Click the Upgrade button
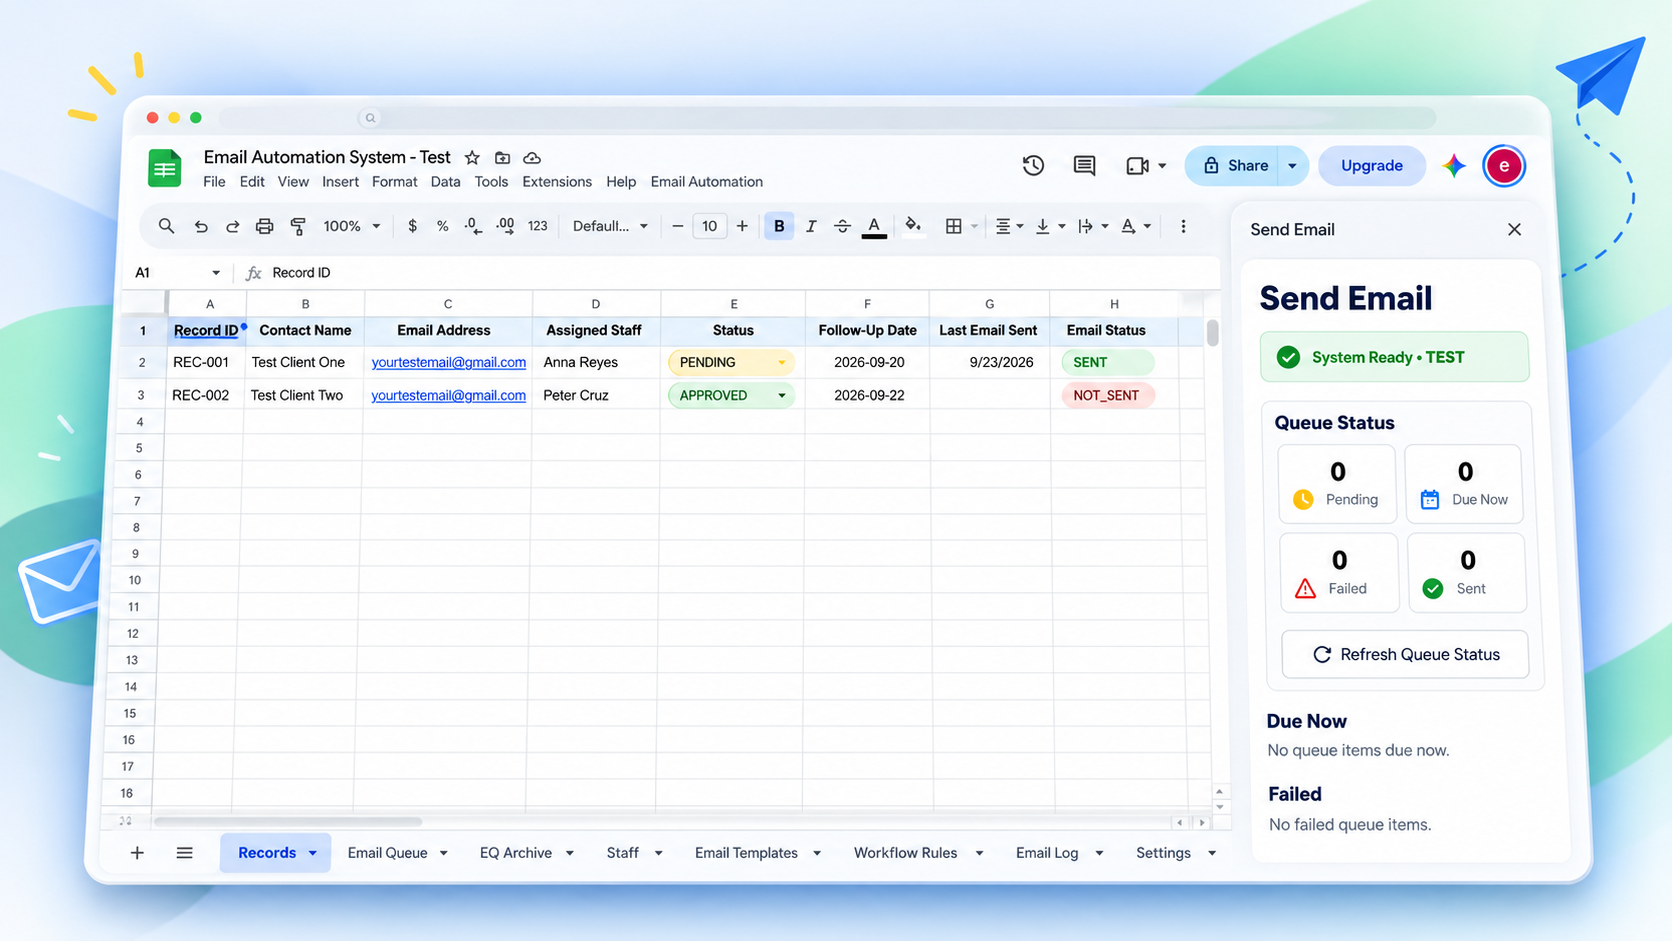Image resolution: width=1672 pixels, height=941 pixels. pos(1371,166)
